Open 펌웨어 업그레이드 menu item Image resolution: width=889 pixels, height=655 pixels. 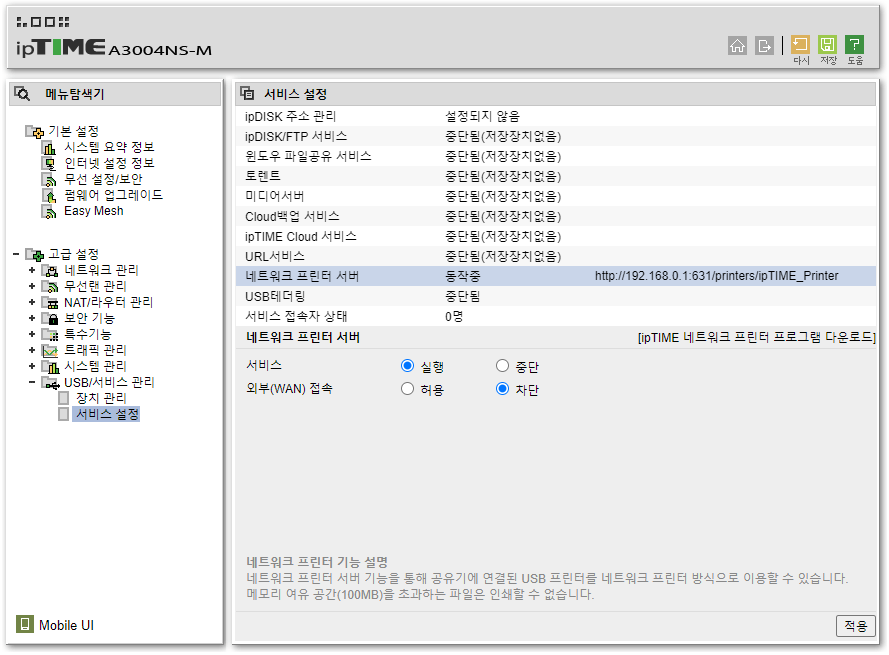coord(113,195)
